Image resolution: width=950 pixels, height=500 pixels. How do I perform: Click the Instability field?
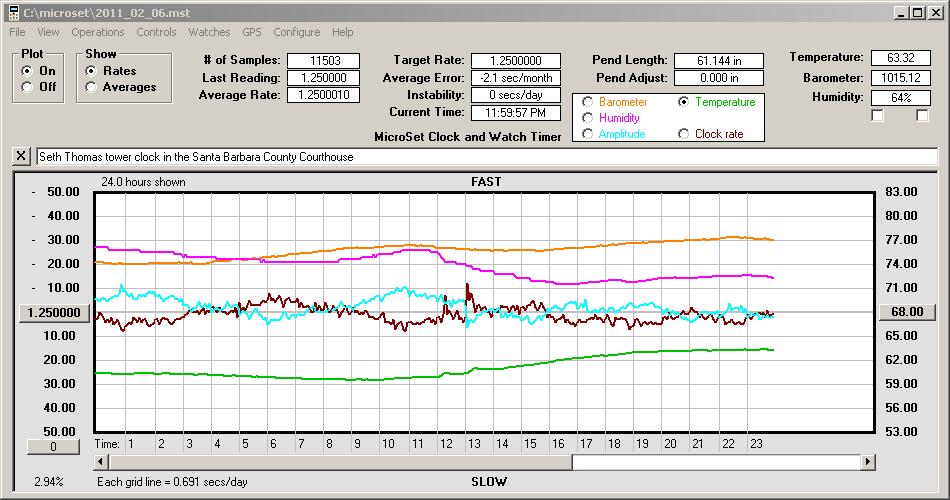coord(516,95)
